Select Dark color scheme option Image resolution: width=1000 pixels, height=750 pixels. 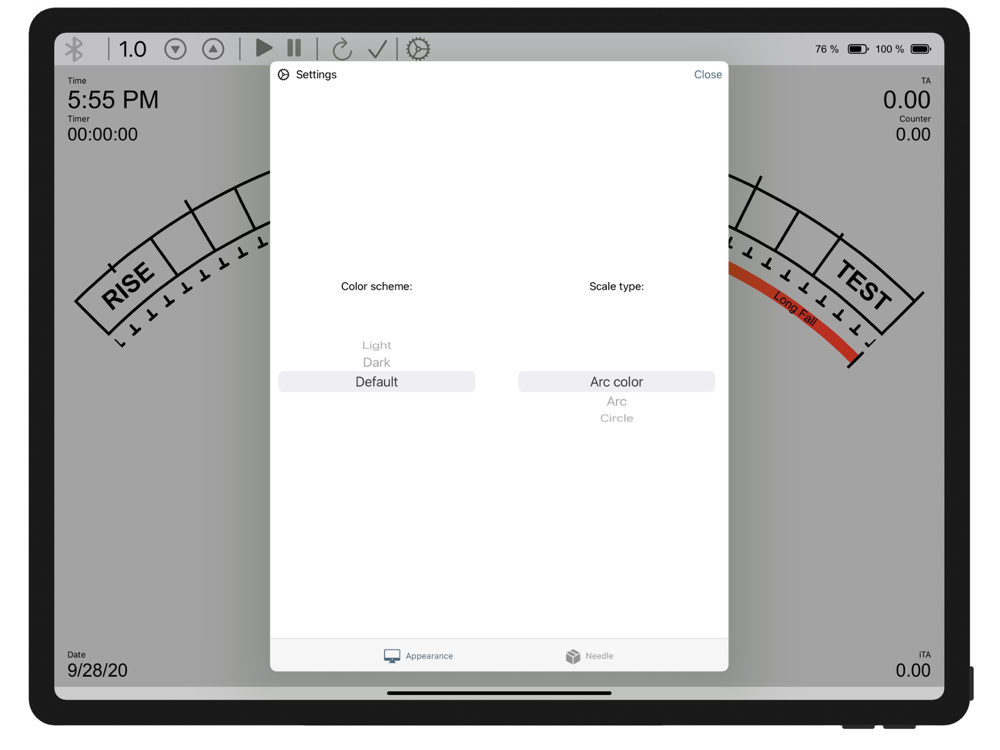(376, 362)
